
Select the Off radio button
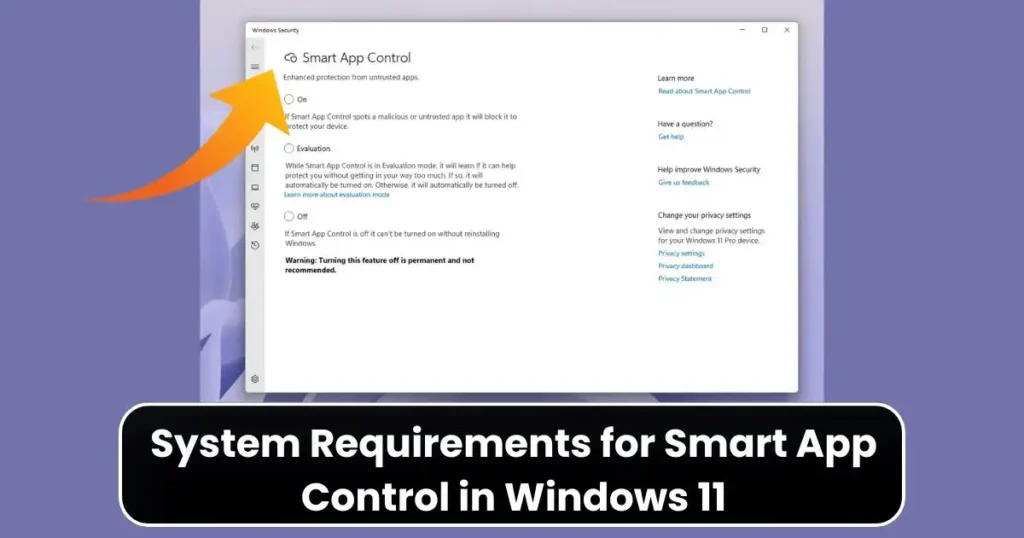click(289, 216)
